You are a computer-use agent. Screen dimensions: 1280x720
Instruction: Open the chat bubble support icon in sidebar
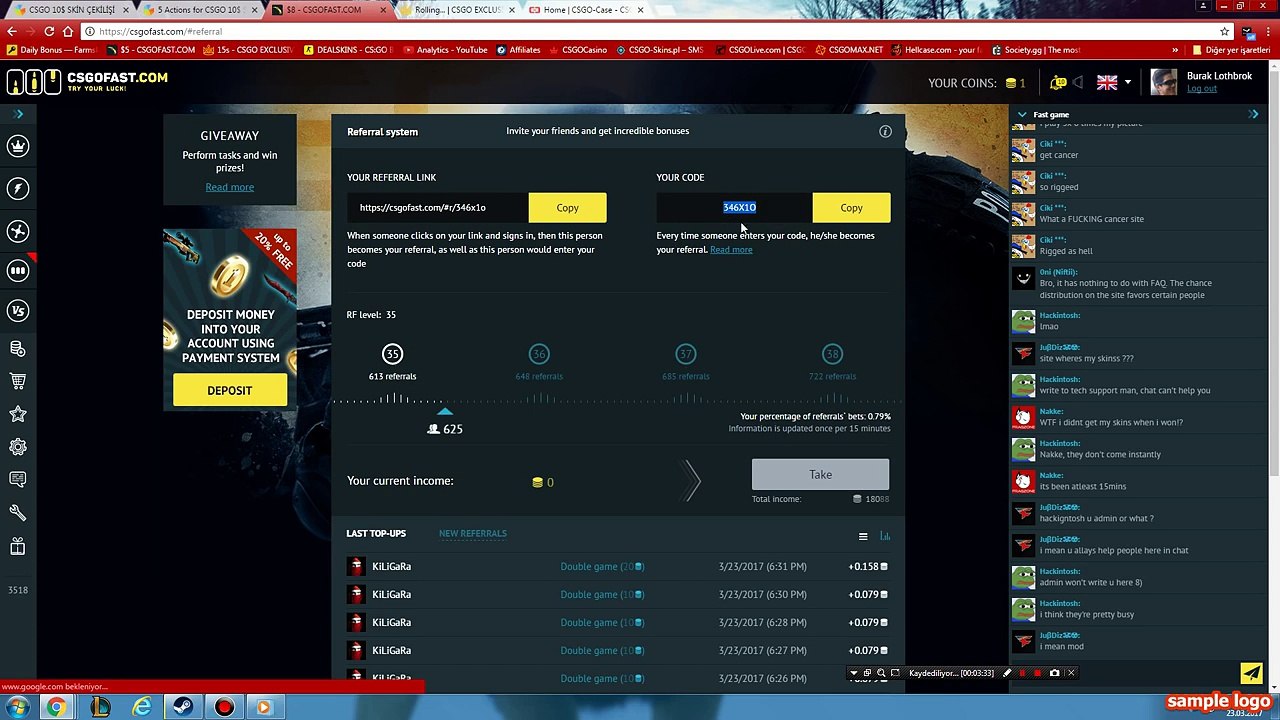[18, 479]
